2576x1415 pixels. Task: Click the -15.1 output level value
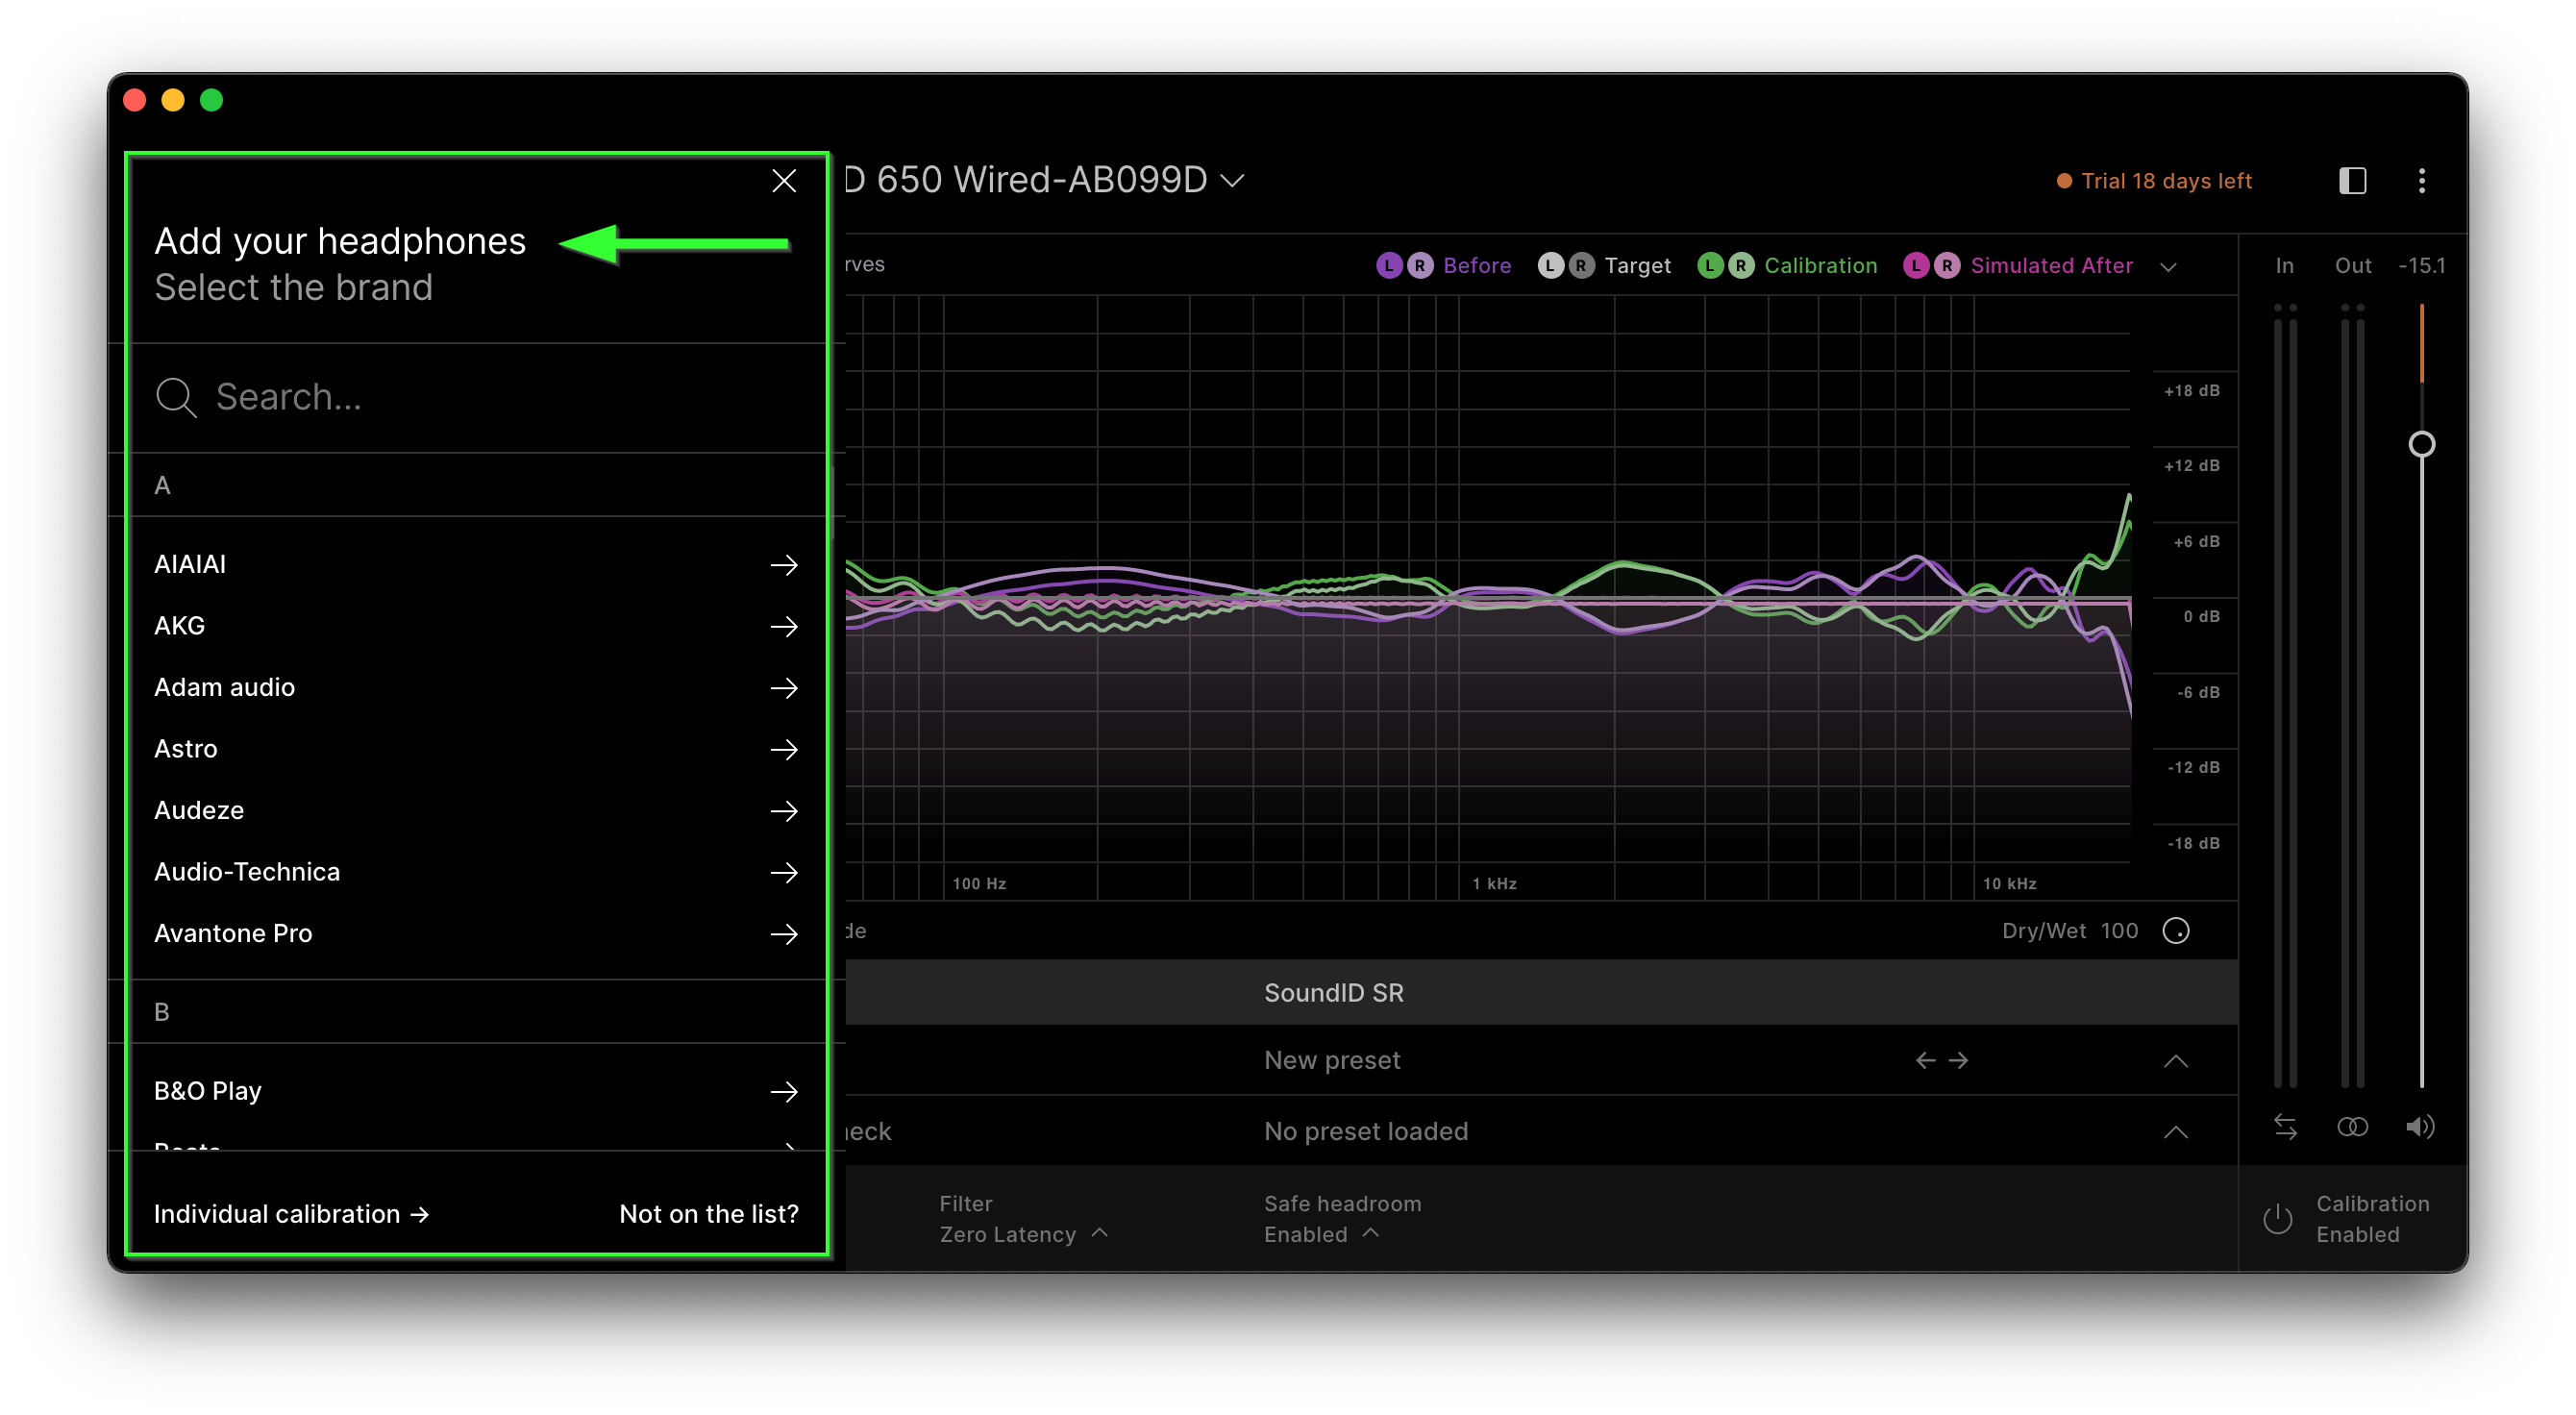point(2421,265)
